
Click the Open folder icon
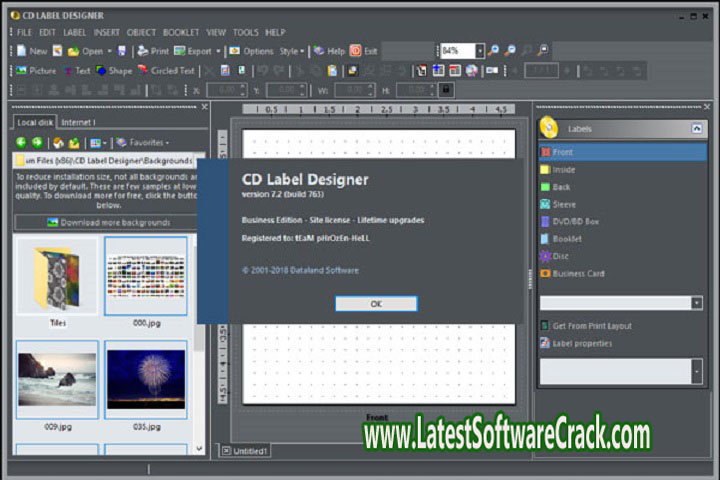[x=73, y=51]
